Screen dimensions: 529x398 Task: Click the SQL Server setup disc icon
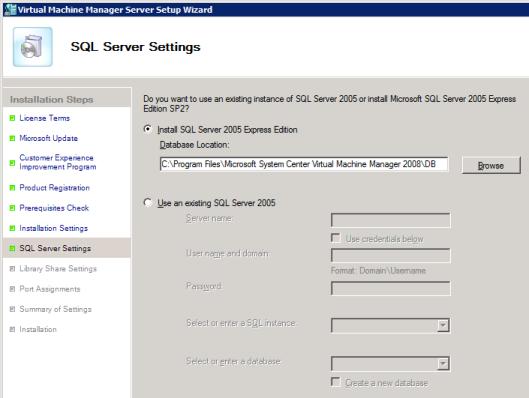pos(33,47)
